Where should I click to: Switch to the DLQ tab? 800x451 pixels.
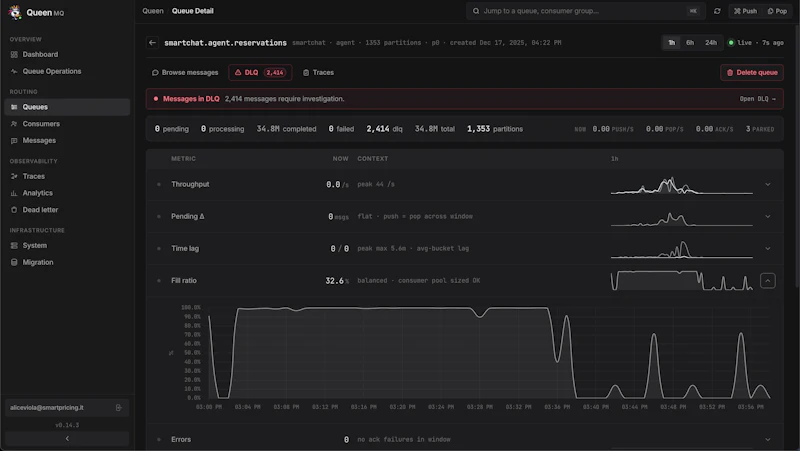pos(260,72)
